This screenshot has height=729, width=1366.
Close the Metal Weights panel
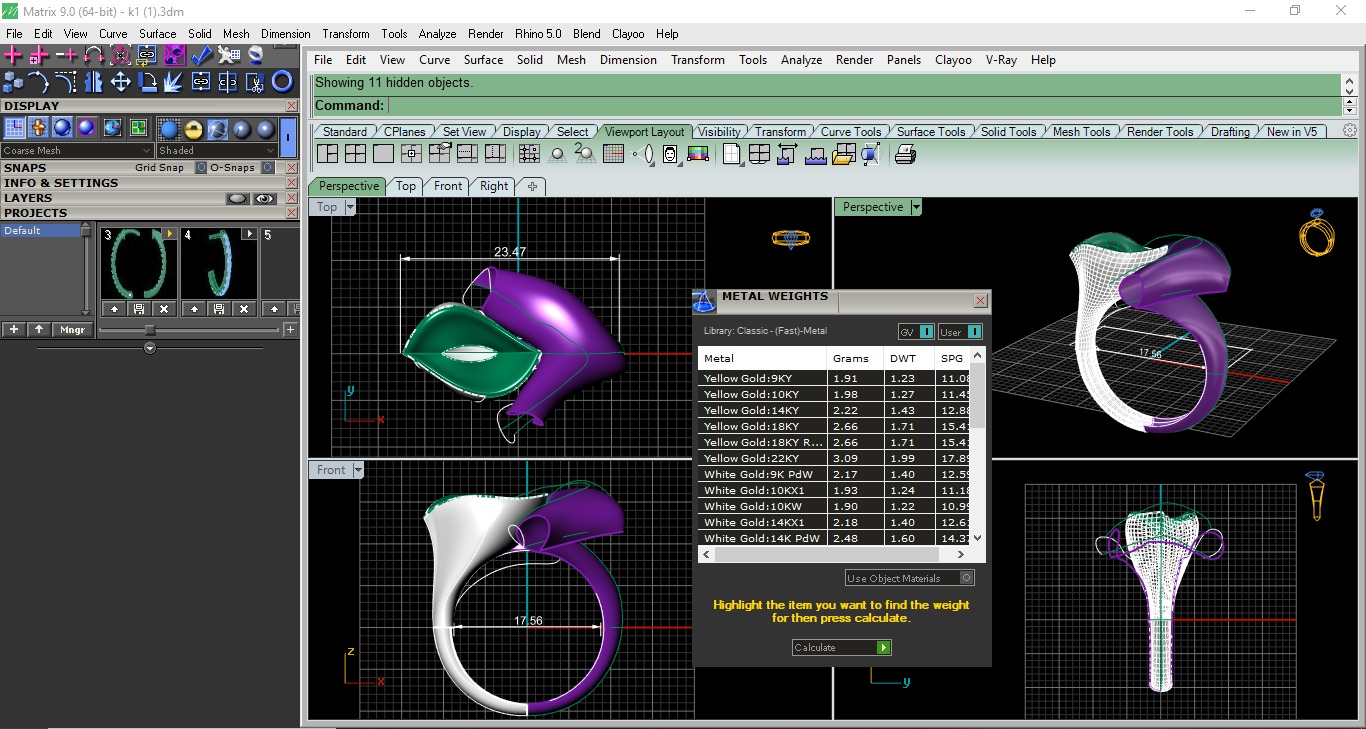[x=981, y=300]
